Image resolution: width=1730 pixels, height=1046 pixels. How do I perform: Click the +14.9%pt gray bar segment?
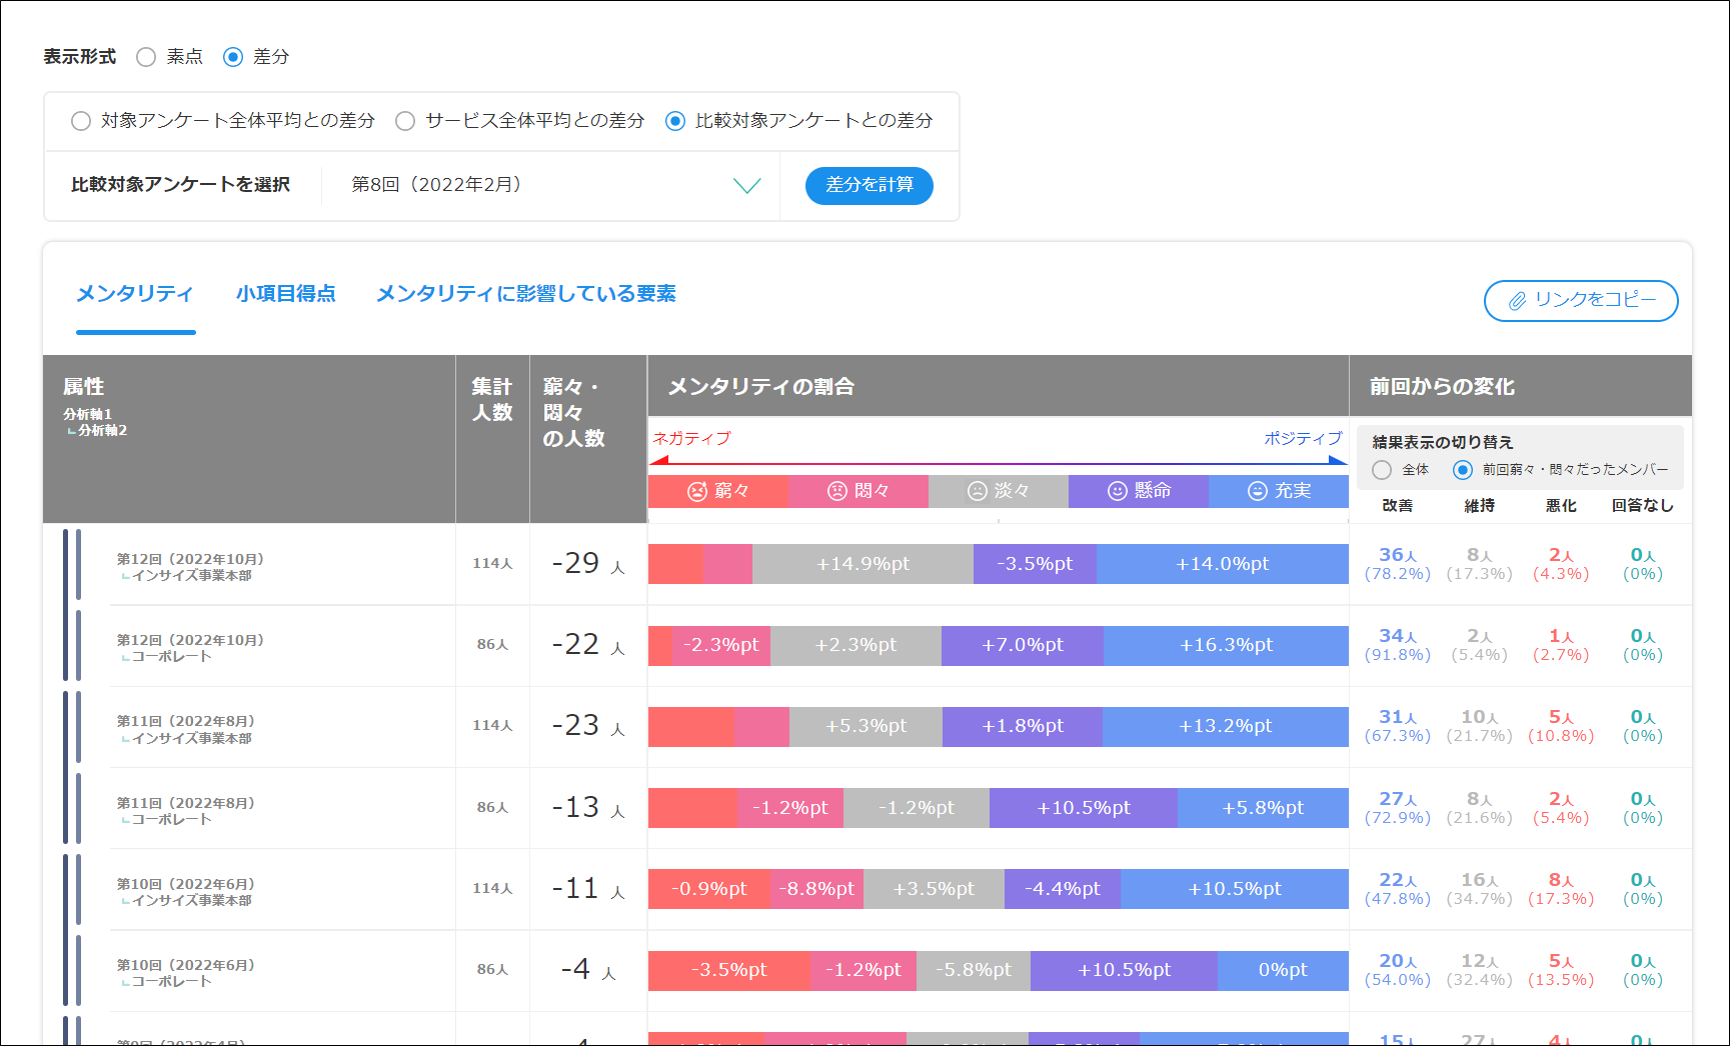click(862, 564)
